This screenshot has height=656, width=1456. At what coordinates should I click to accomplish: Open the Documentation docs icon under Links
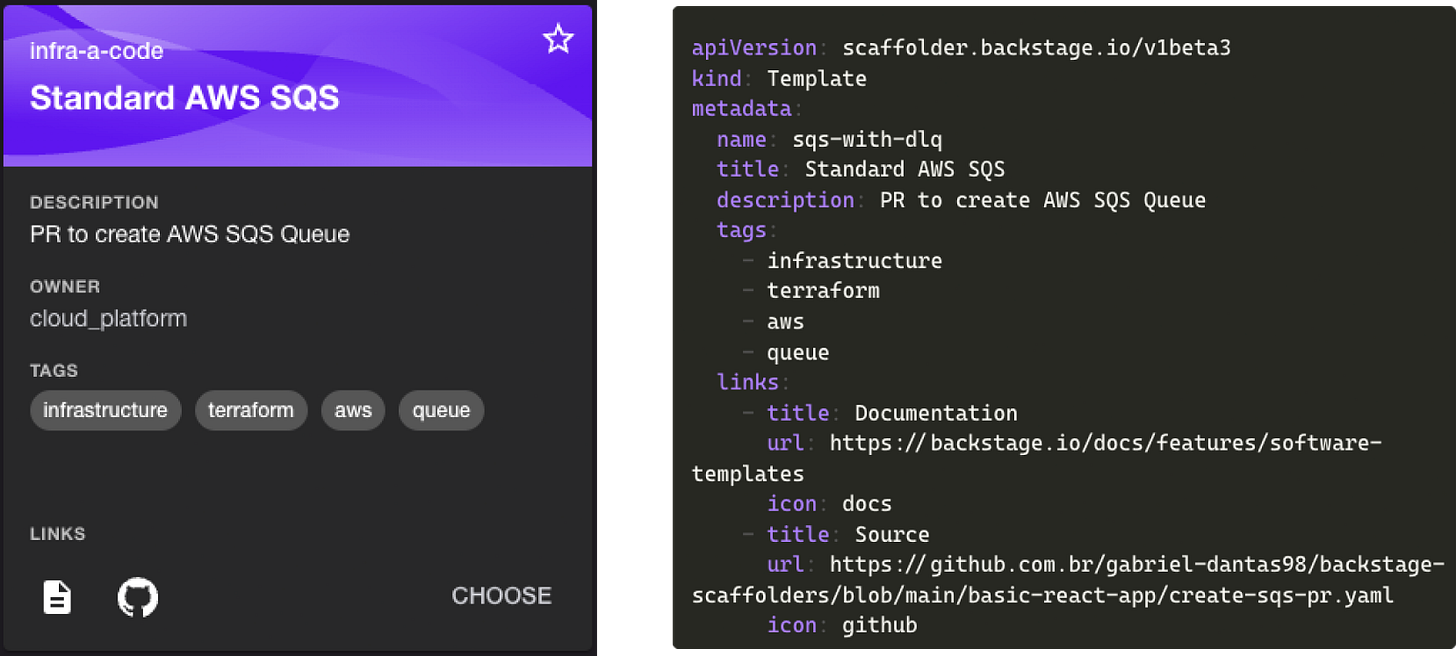click(x=56, y=597)
